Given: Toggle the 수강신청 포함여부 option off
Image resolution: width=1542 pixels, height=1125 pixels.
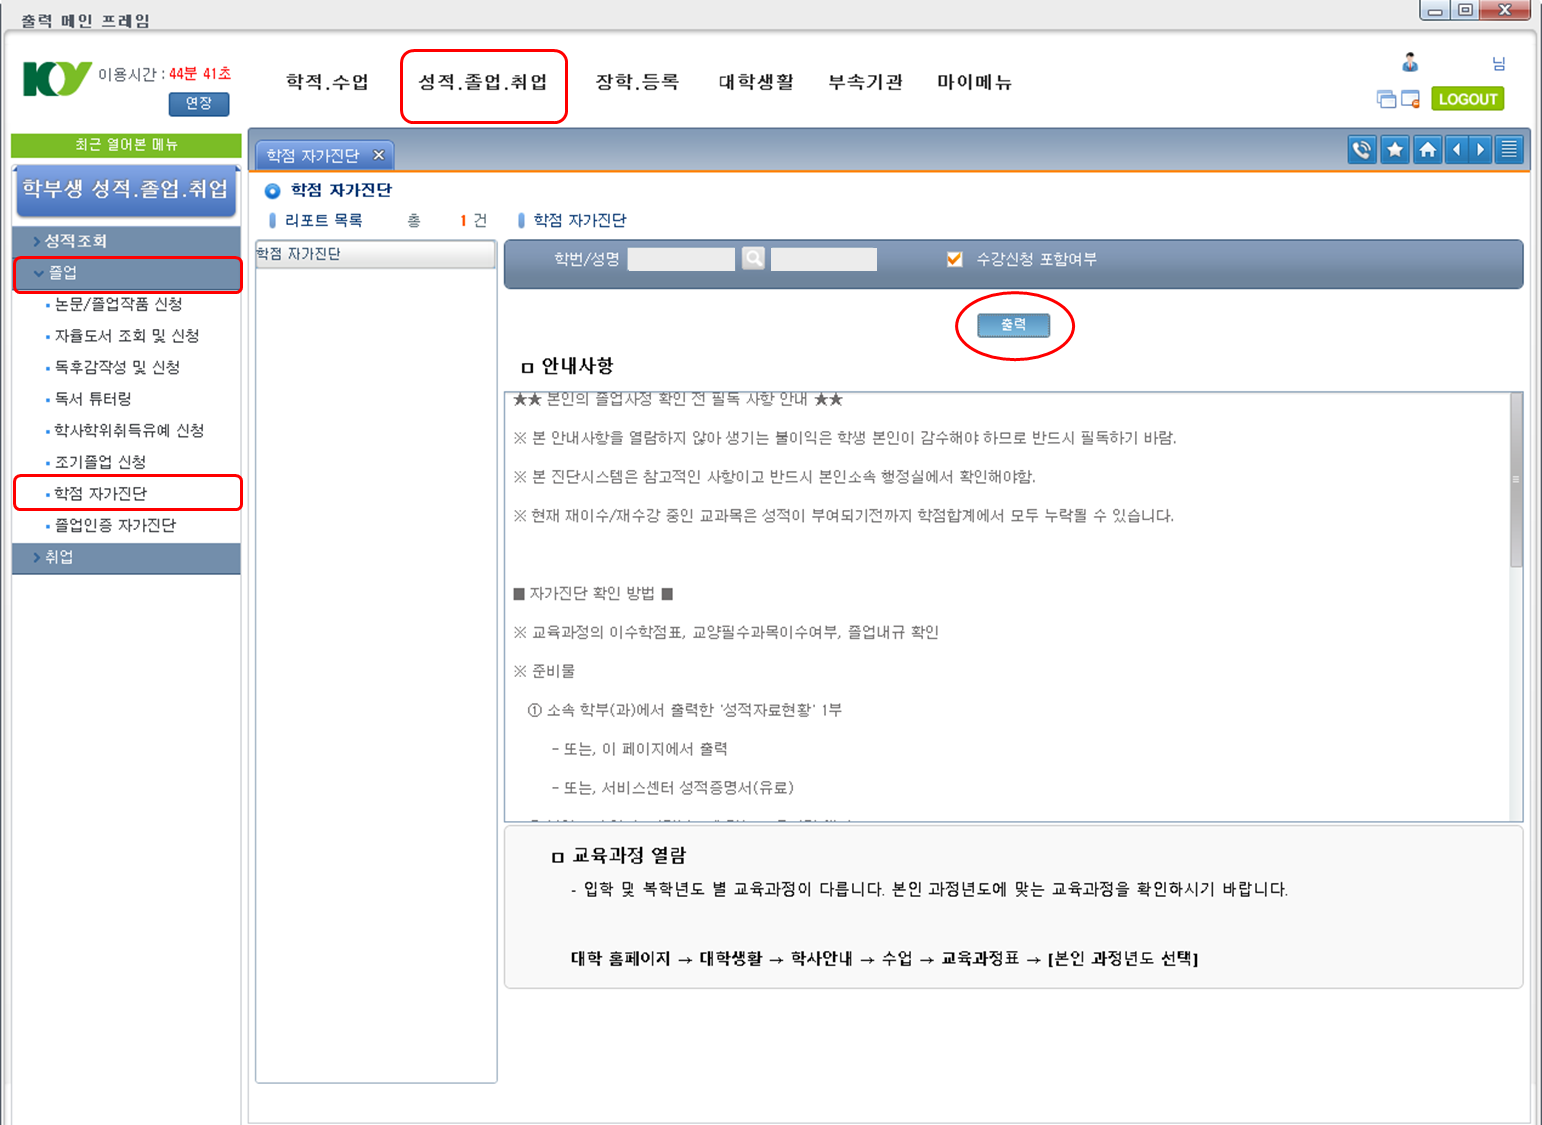Looking at the screenshot, I should pyautogui.click(x=953, y=257).
